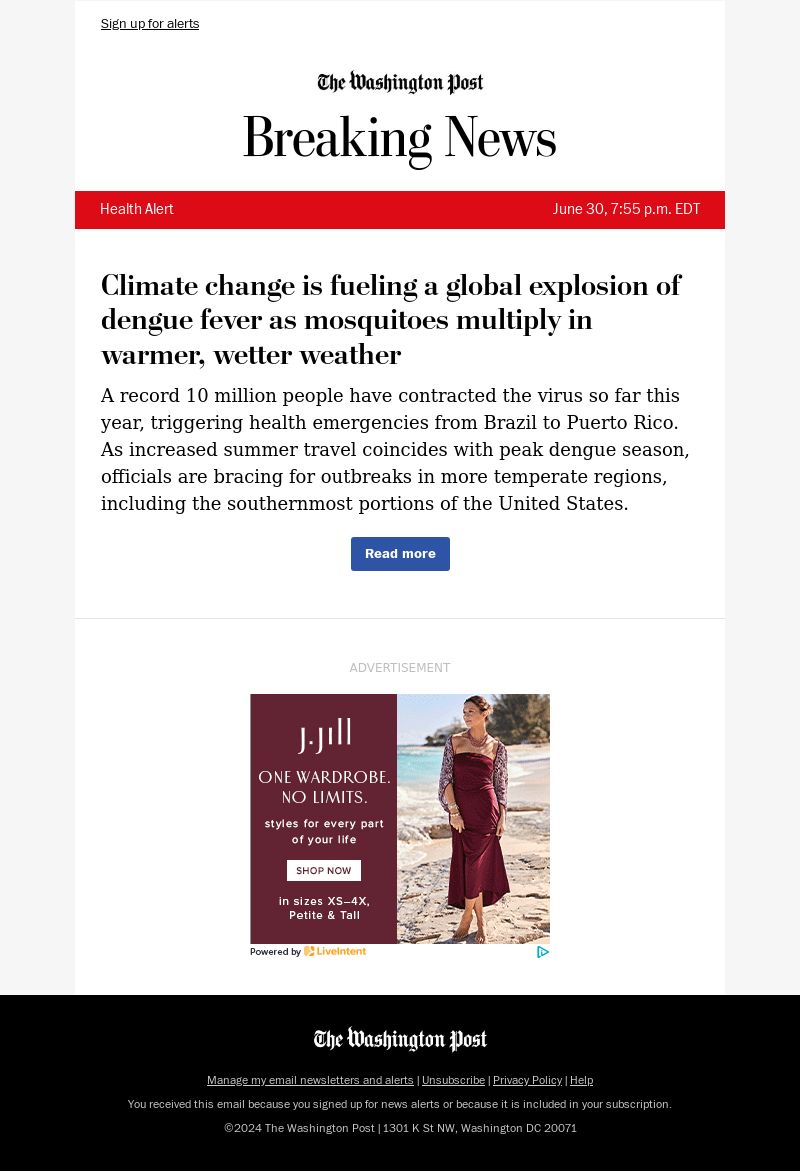Screen dimensions: 800x1173
Task: Click the article summary paragraph
Action: click(395, 450)
